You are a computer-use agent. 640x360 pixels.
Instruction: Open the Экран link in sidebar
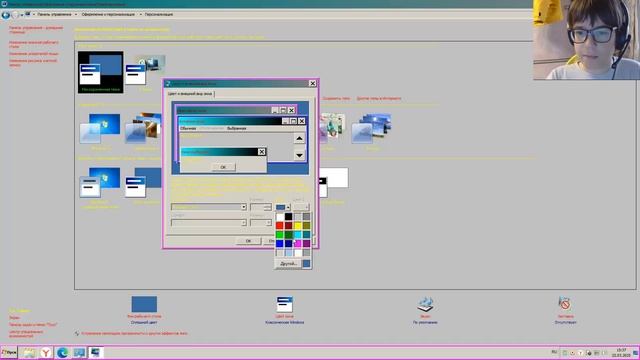14,317
